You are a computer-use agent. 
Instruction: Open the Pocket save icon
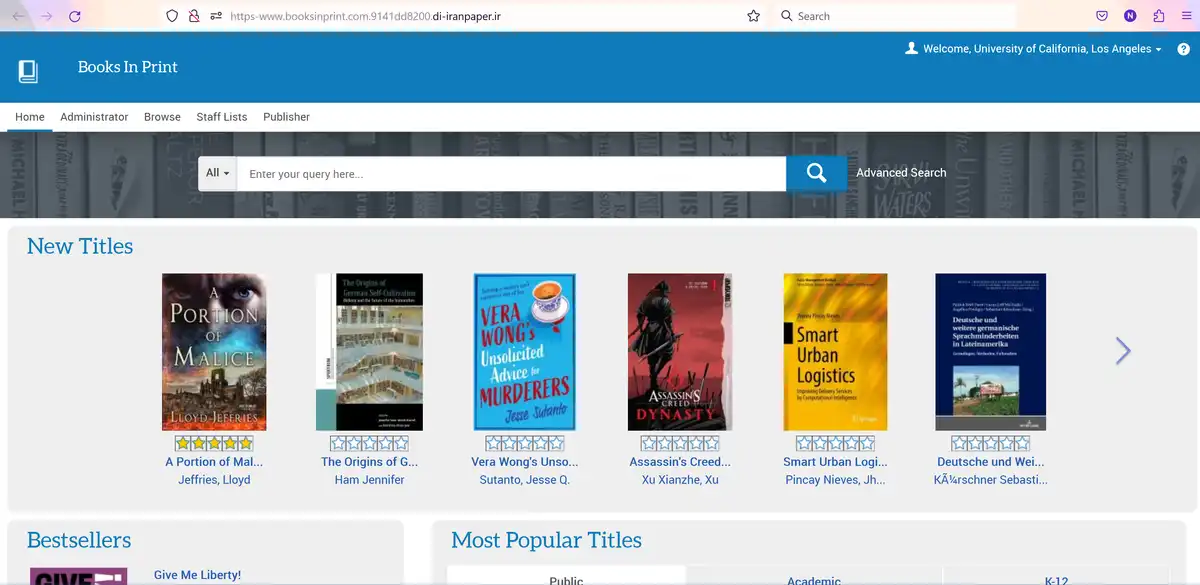pyautogui.click(x=1101, y=16)
